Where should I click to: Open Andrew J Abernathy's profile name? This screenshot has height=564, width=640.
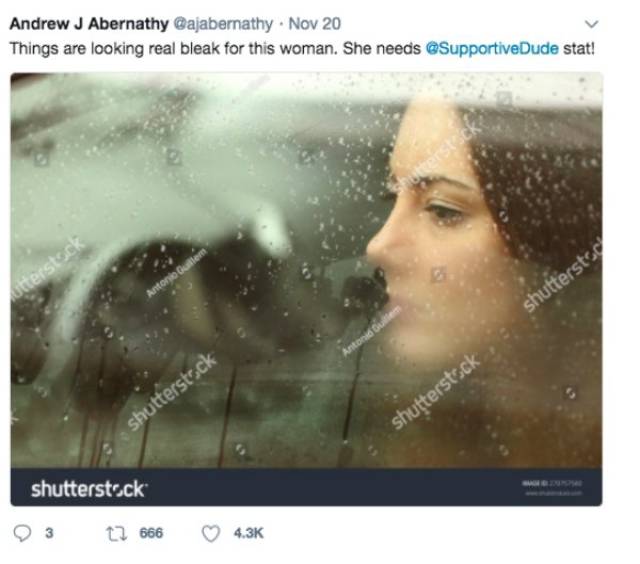click(x=89, y=24)
